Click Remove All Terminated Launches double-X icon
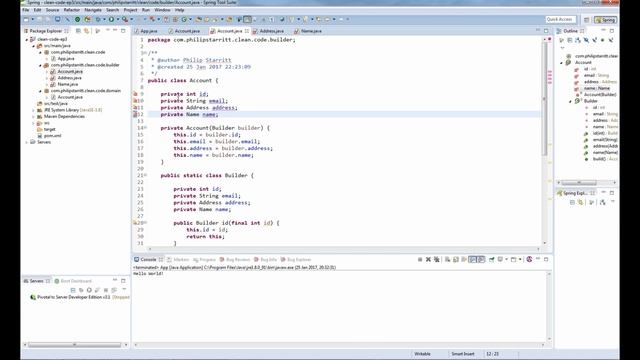 (x=436, y=259)
